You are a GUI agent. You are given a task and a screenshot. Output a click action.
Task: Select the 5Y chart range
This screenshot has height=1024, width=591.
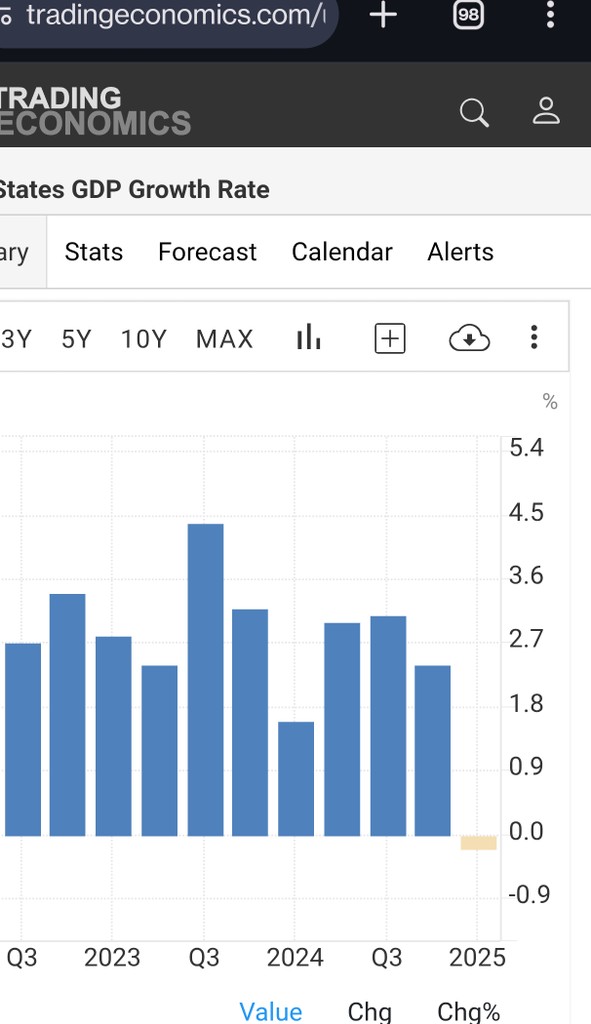coord(76,339)
